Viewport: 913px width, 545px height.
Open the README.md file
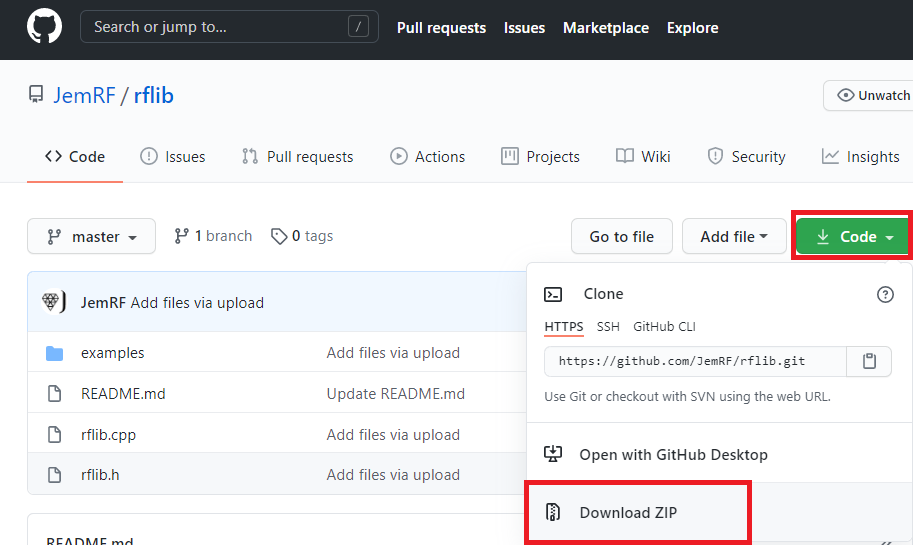click(x=123, y=394)
